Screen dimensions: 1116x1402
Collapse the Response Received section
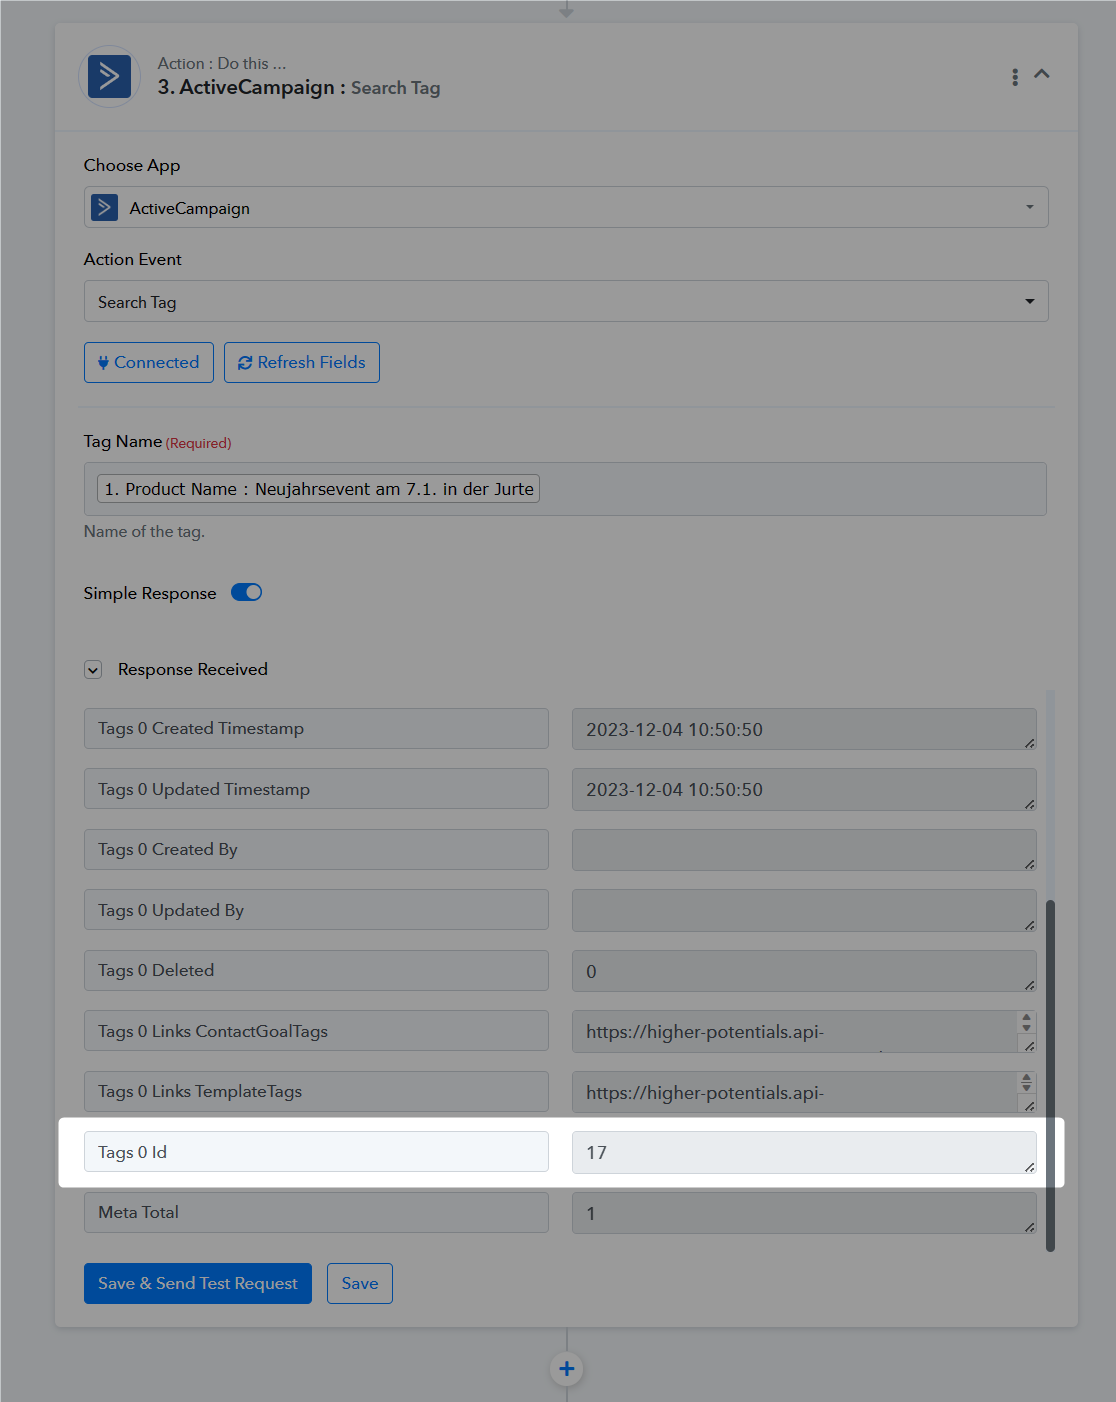tap(93, 670)
